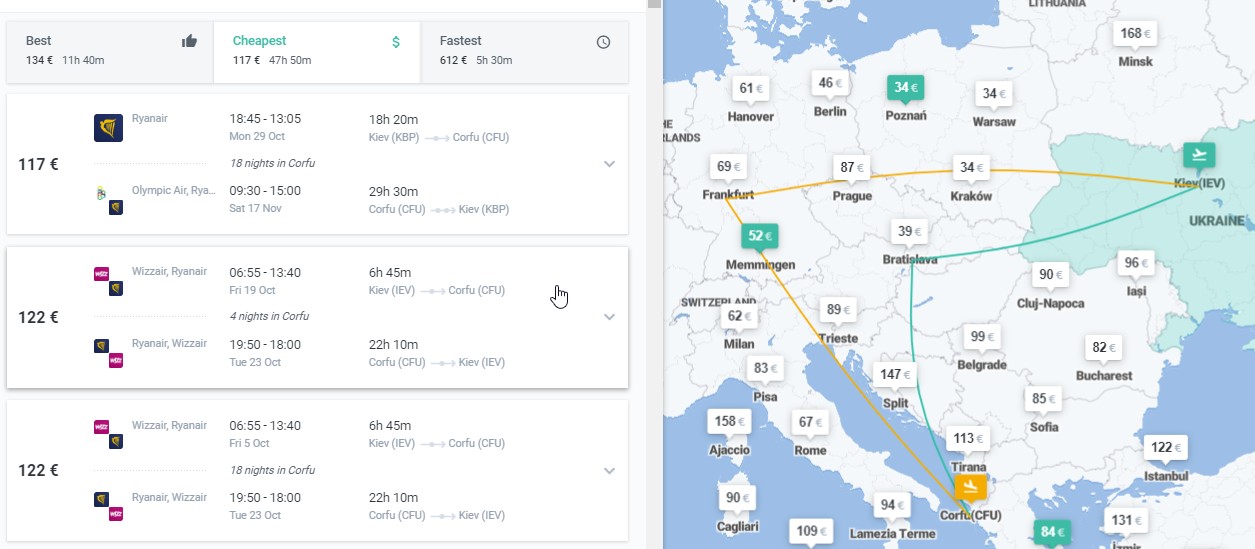This screenshot has width=1255, height=549.
Task: Click the clock icon in Fastest tab
Action: click(603, 42)
